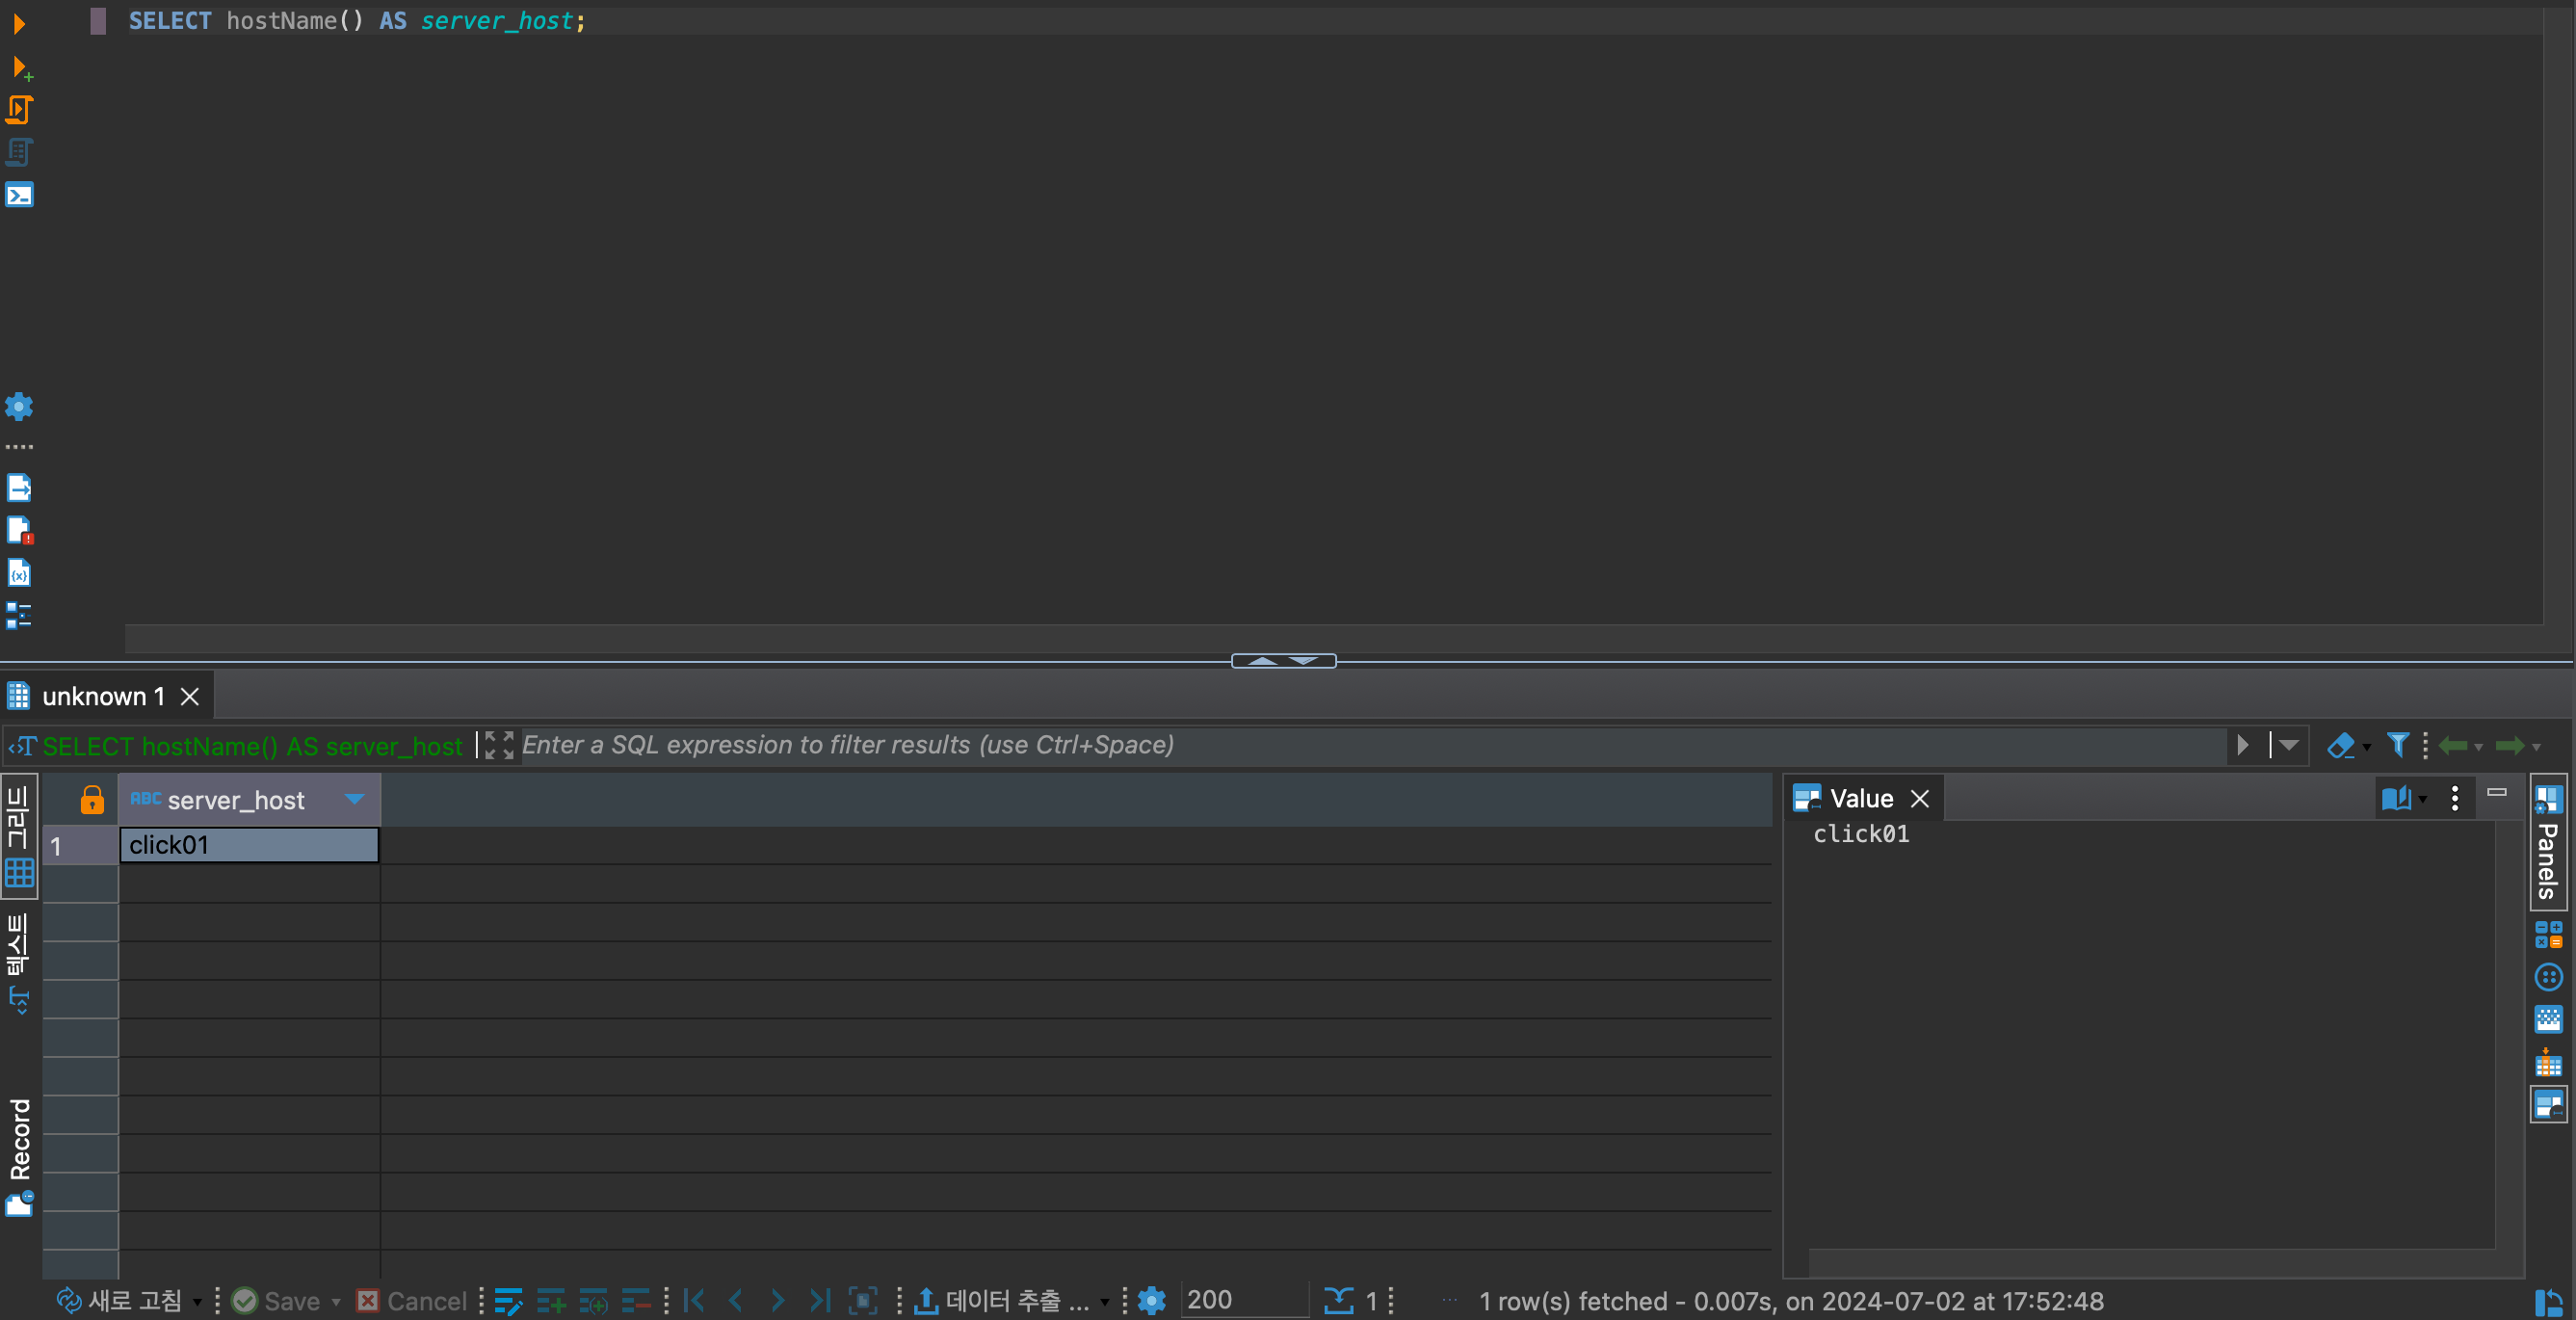Click the editor/results splitter collapse handle
This screenshot has height=1320, width=2576.
(x=1283, y=660)
